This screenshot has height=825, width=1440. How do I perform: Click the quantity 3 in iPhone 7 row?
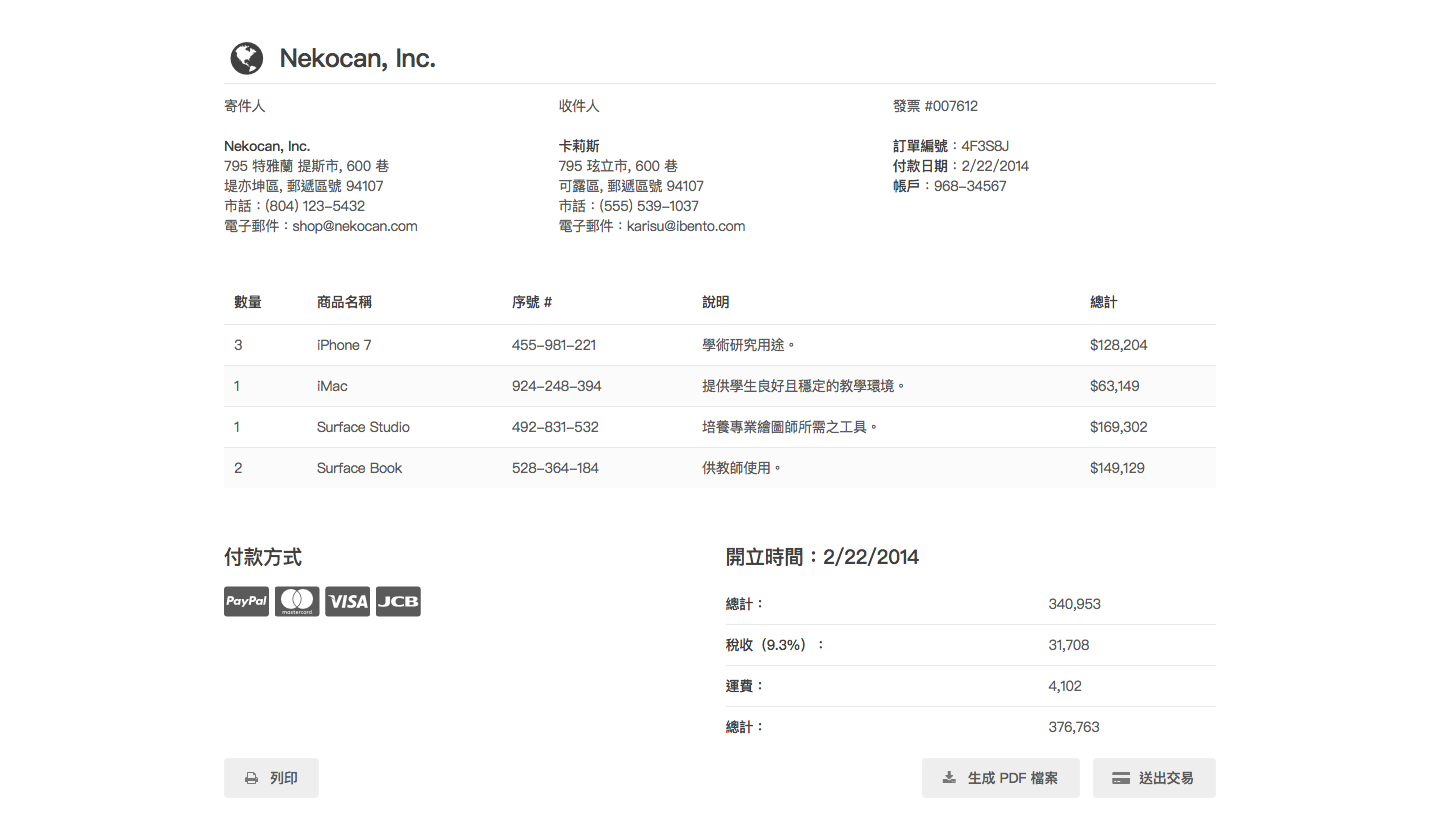tap(238, 345)
